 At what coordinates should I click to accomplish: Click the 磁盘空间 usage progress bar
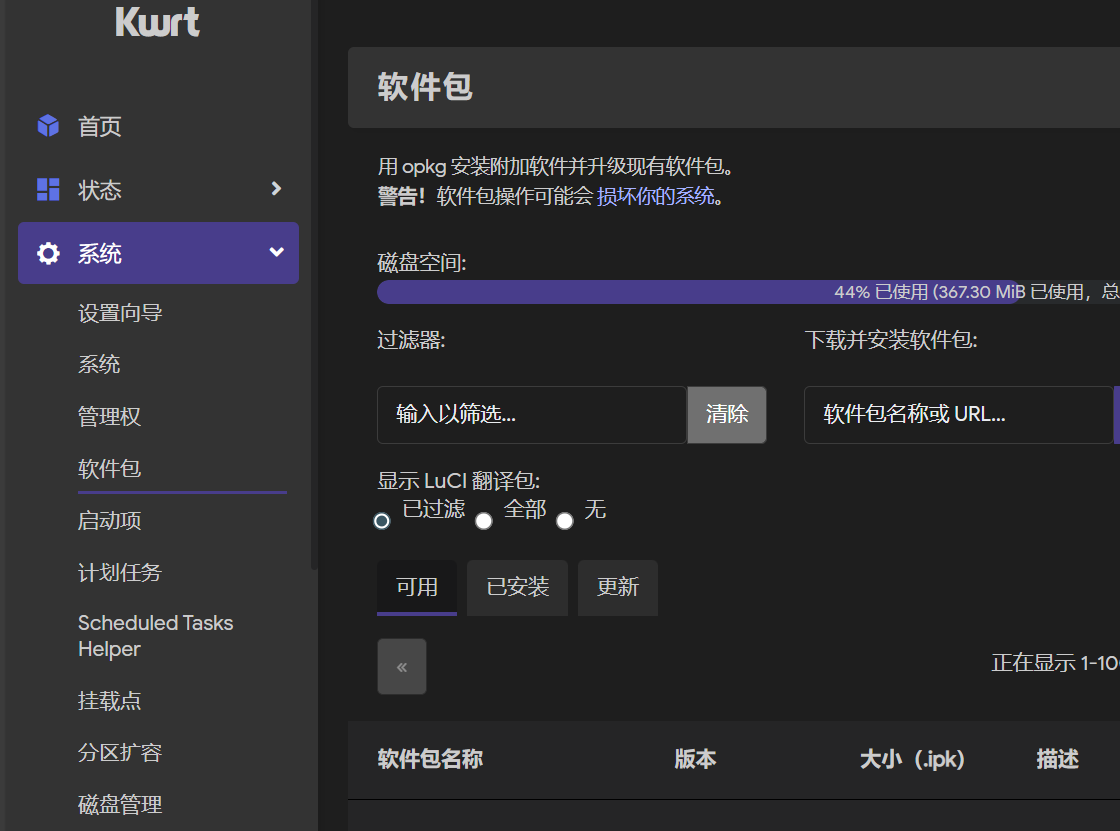[748, 292]
